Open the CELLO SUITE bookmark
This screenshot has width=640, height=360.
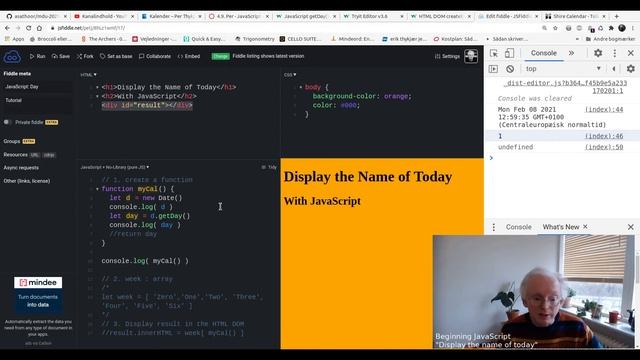300,39
